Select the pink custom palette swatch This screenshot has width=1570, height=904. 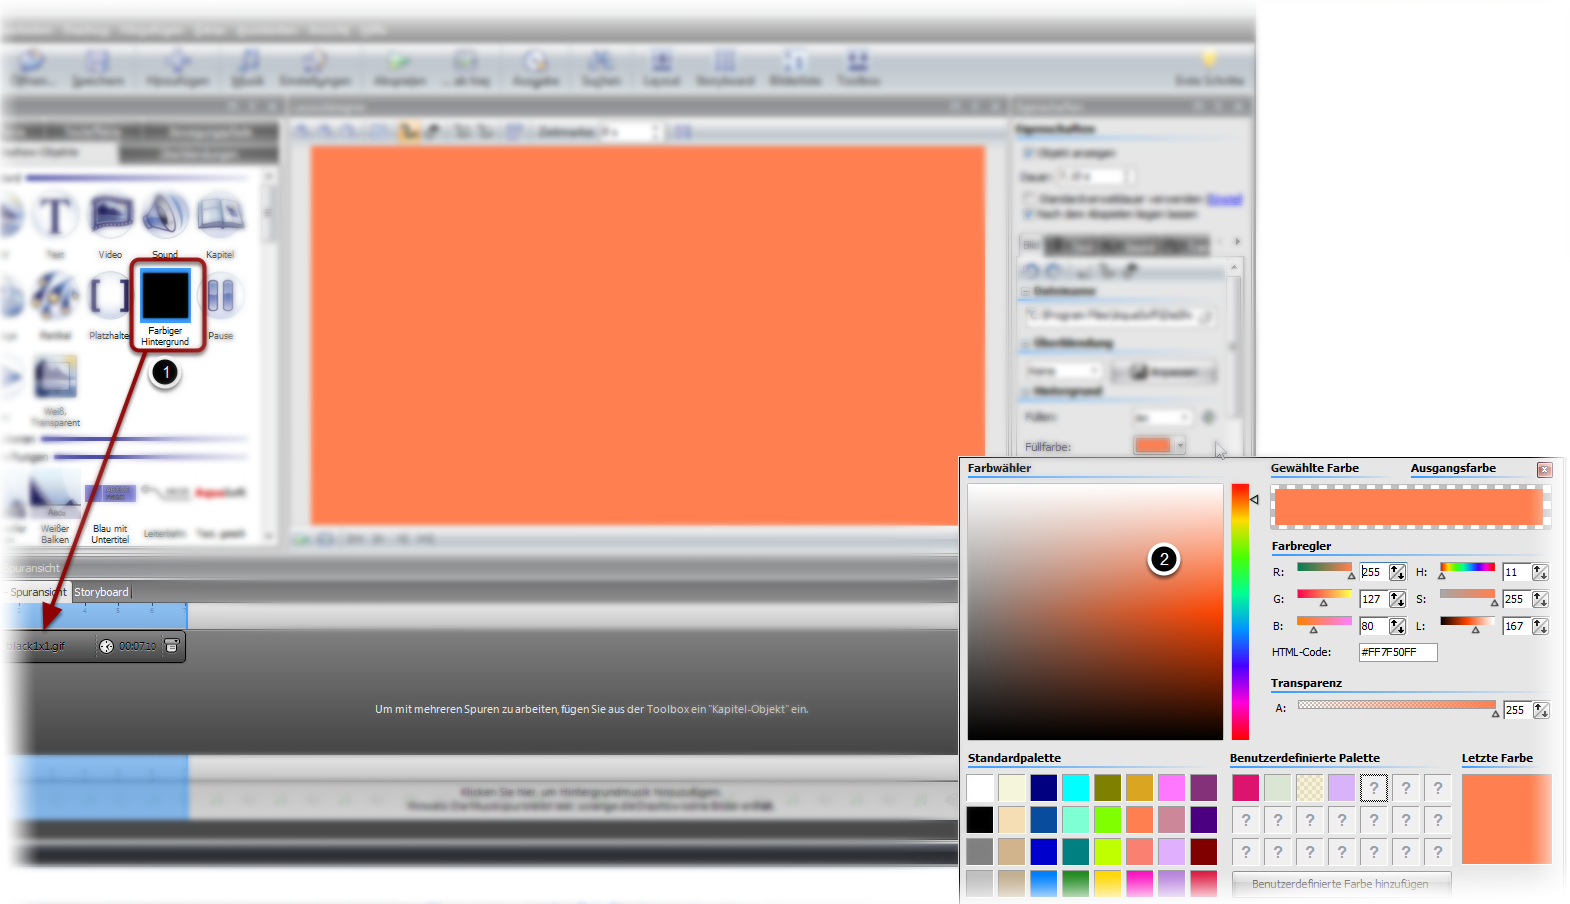coord(1245,787)
